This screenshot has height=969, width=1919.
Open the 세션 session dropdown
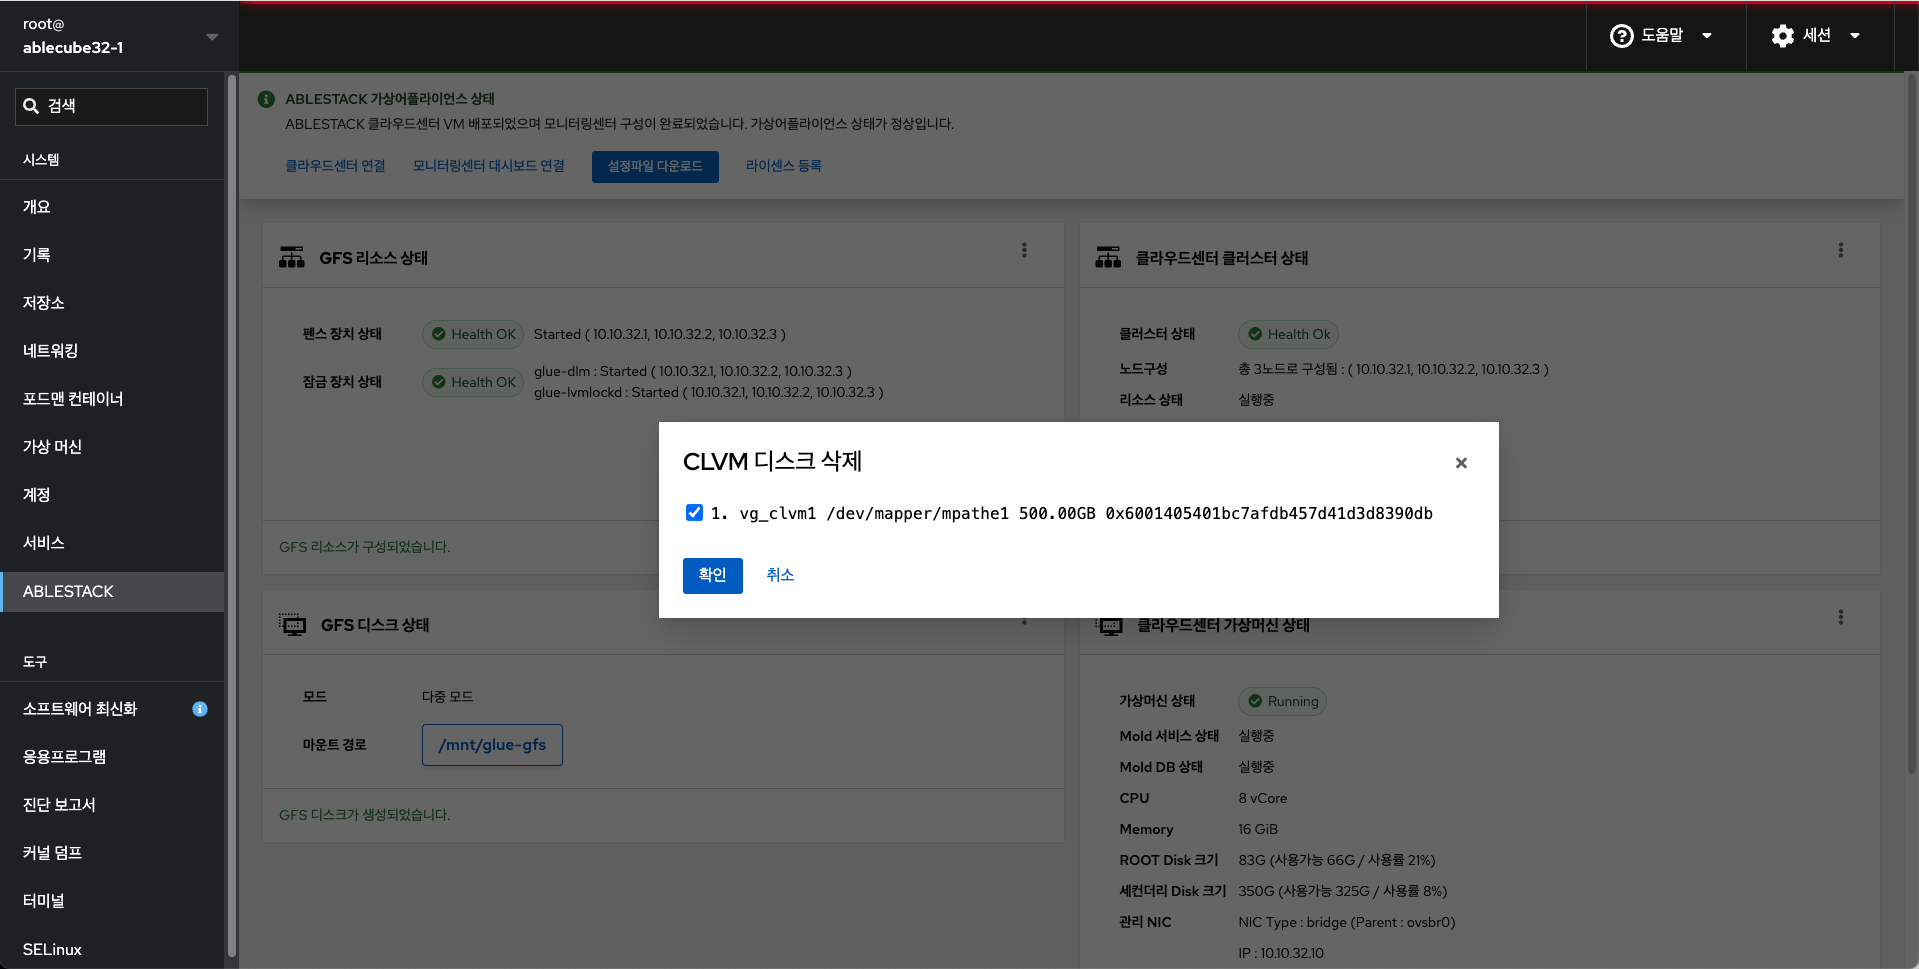(x=1816, y=36)
